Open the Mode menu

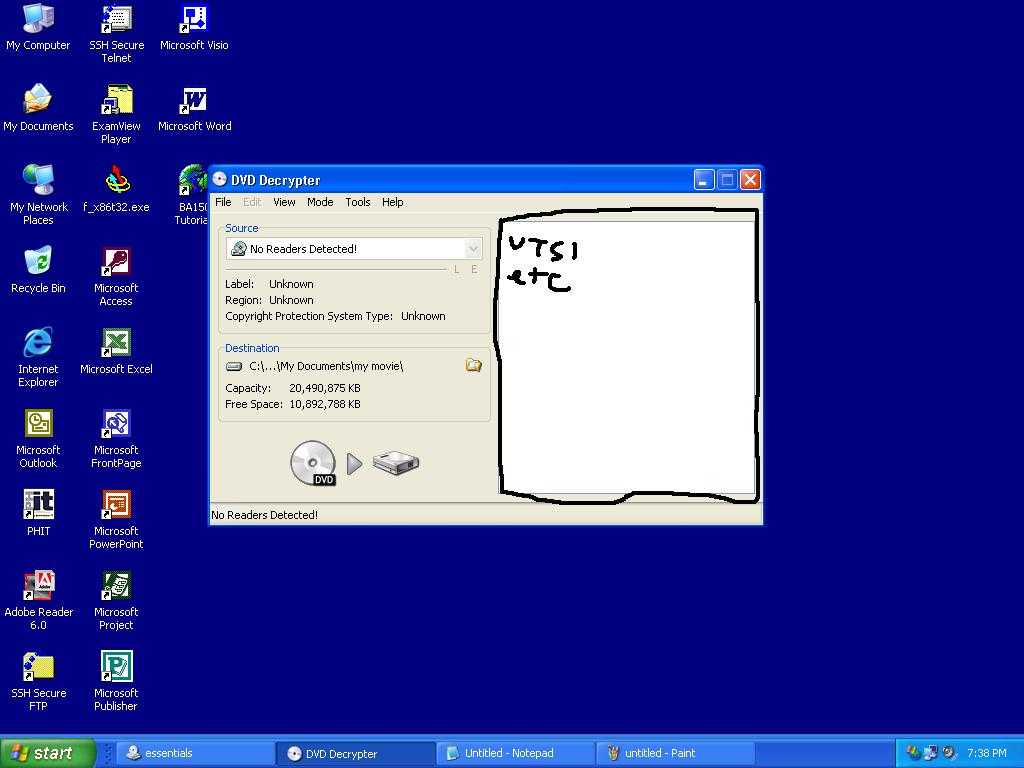320,202
